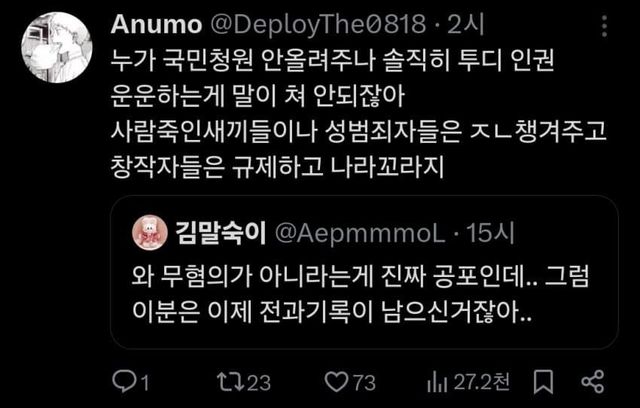This screenshot has width=640, height=408.
Task: Open the three-dot more options menu
Action: pyautogui.click(x=604, y=27)
